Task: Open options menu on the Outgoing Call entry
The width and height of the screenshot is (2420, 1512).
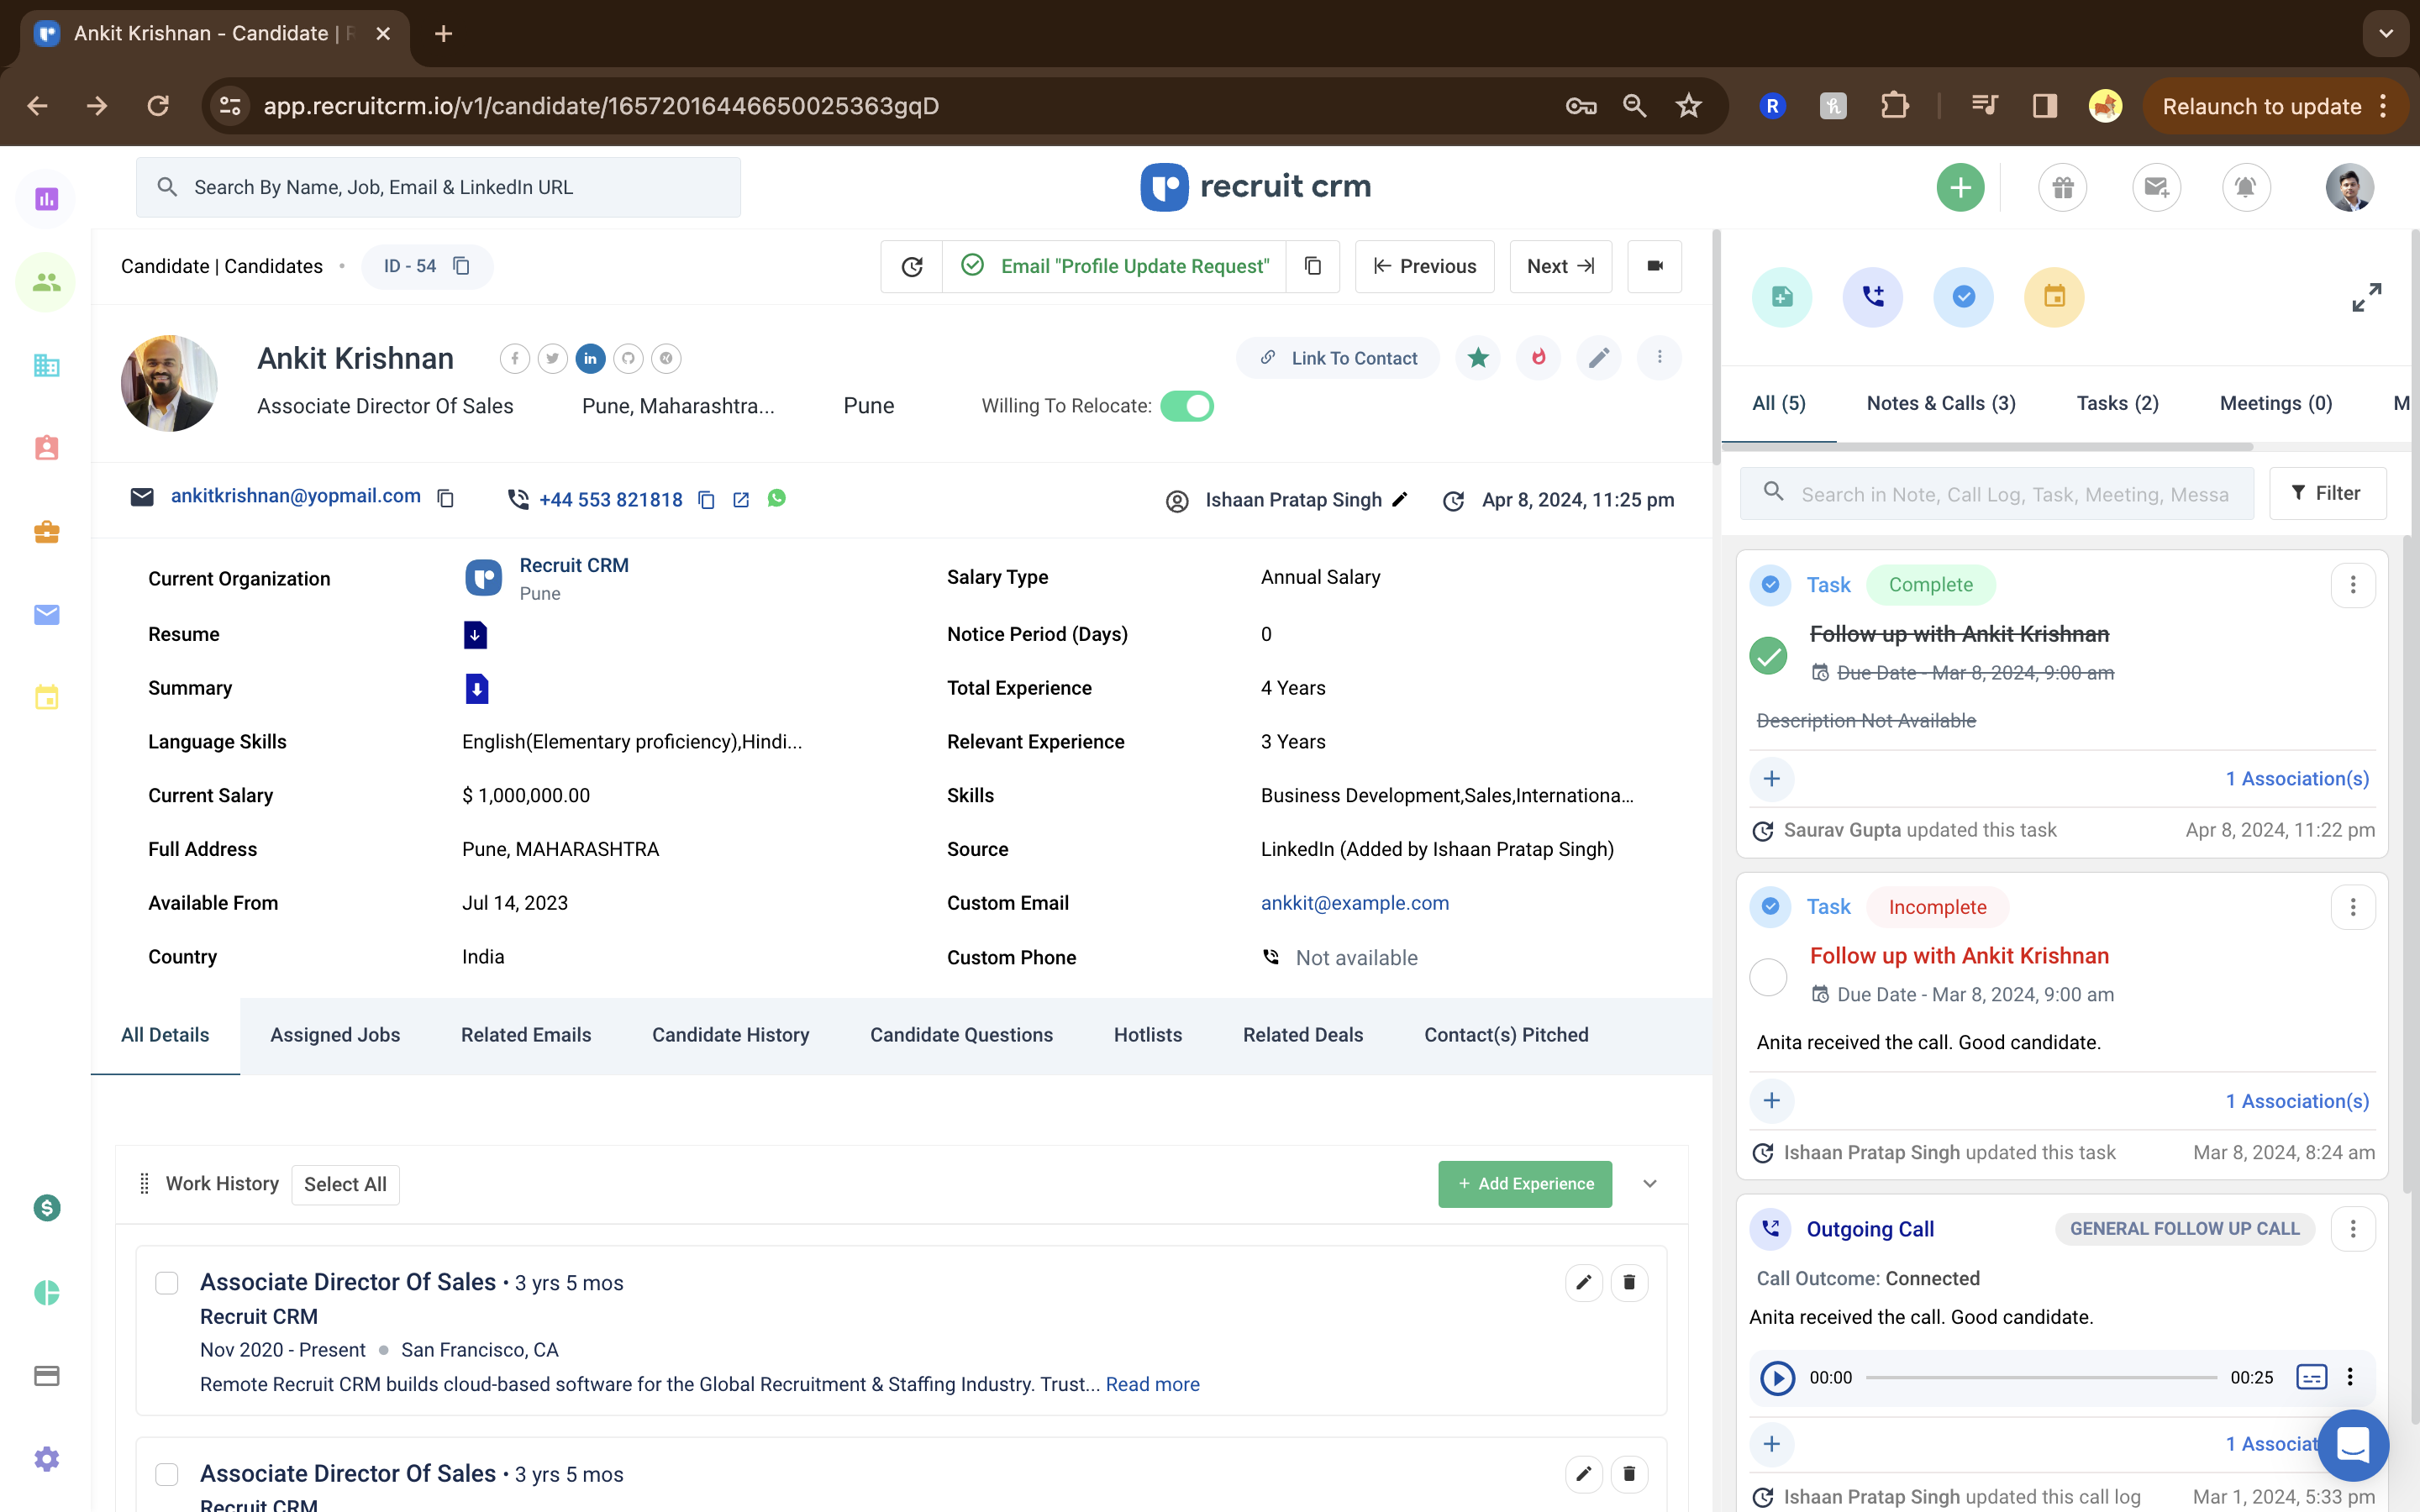Action: (2353, 1229)
